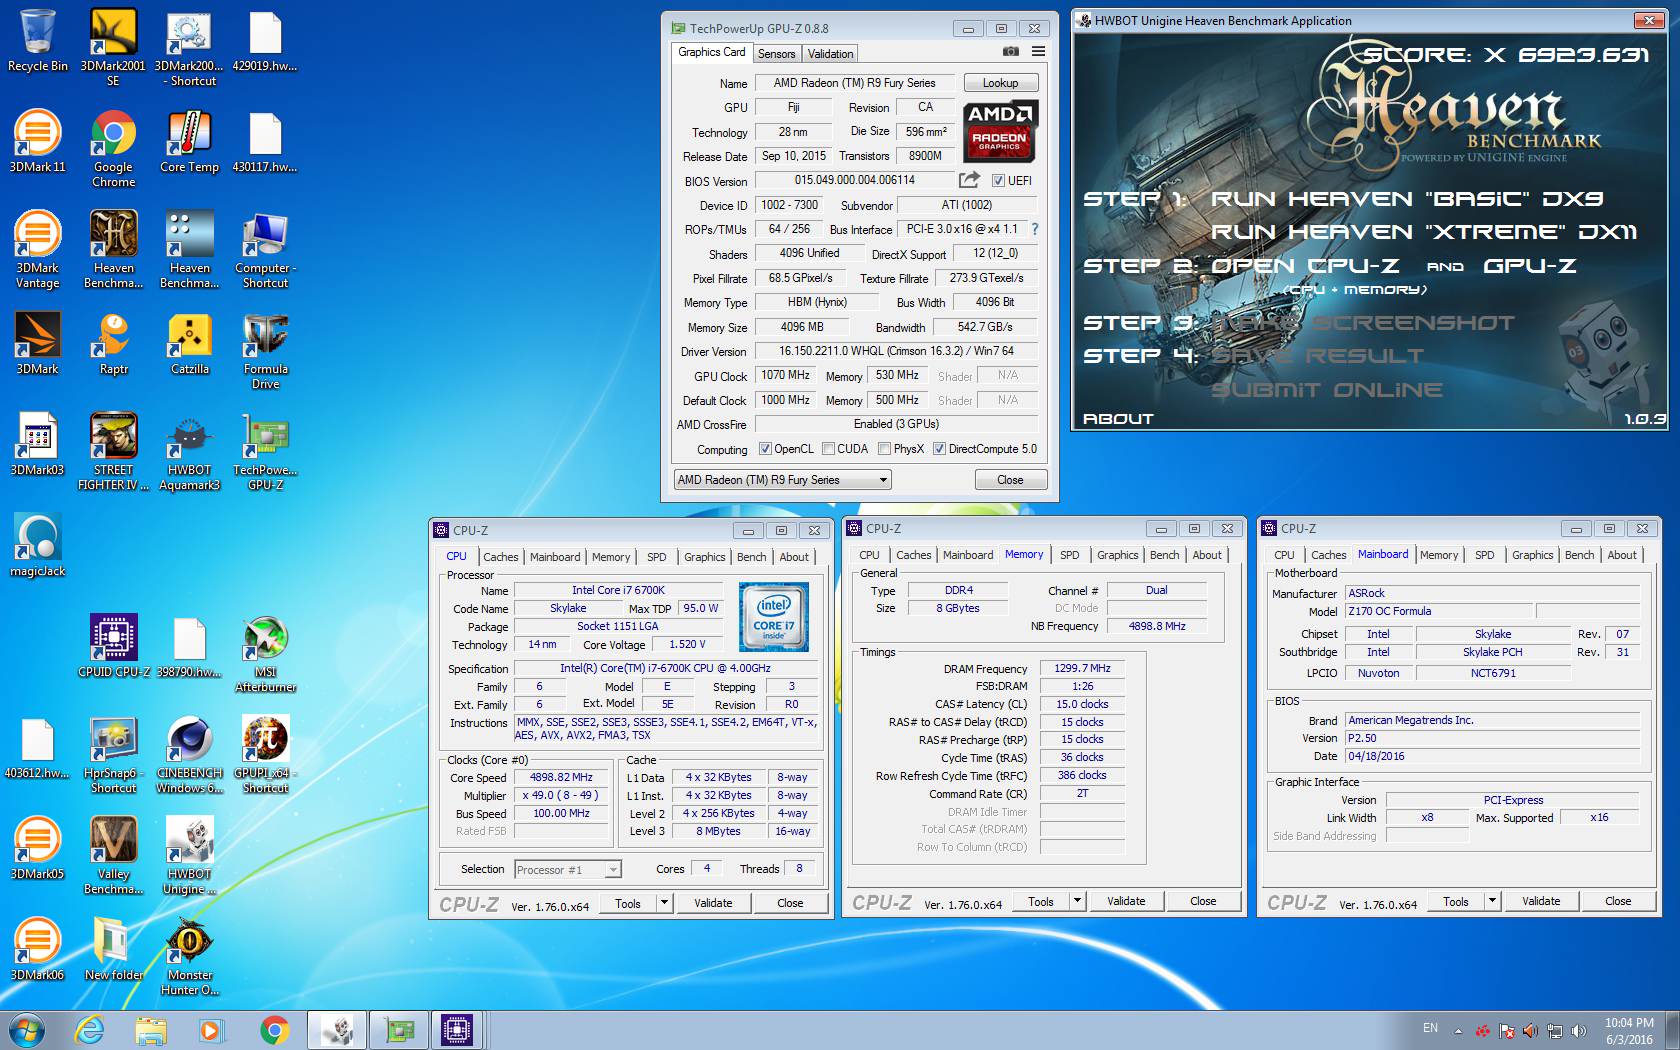Open CINEBENCH desktop icon
The height and width of the screenshot is (1050, 1680).
pos(189,755)
